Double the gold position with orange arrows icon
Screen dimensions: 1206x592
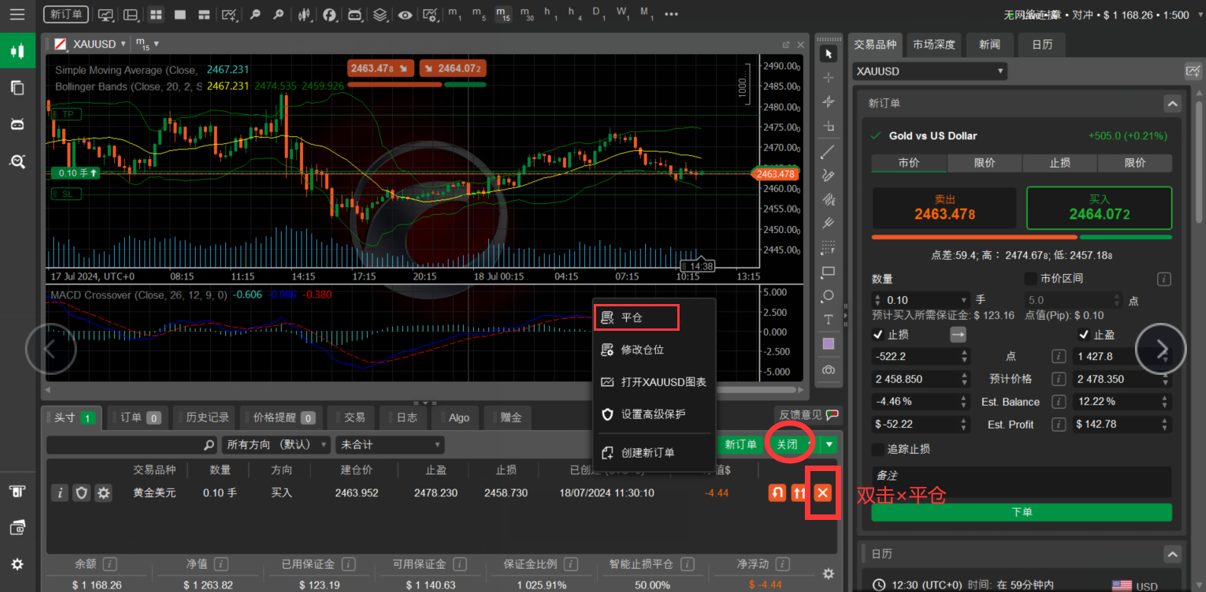(799, 492)
